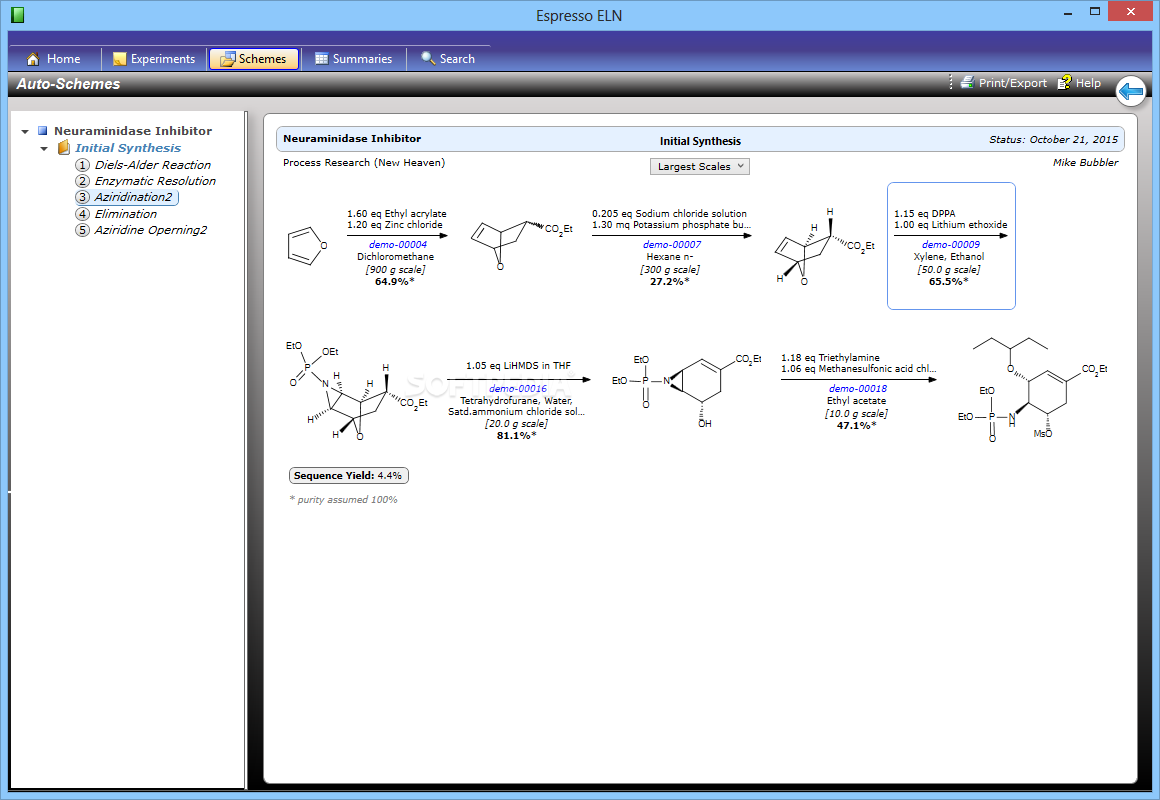Click the Summaries table icon
Image resolution: width=1160 pixels, height=800 pixels.
click(322, 58)
